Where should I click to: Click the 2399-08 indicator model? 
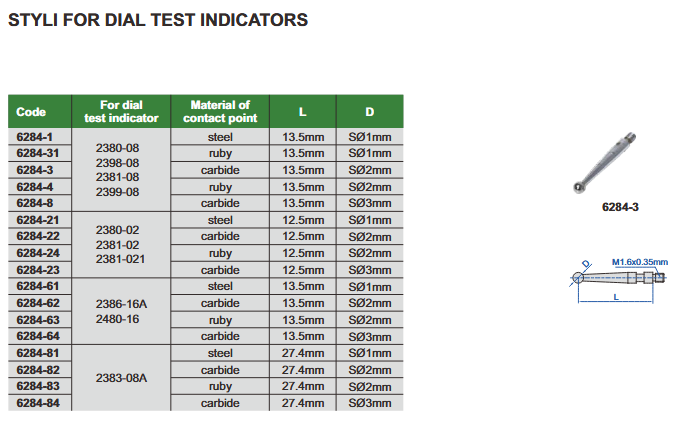click(117, 191)
